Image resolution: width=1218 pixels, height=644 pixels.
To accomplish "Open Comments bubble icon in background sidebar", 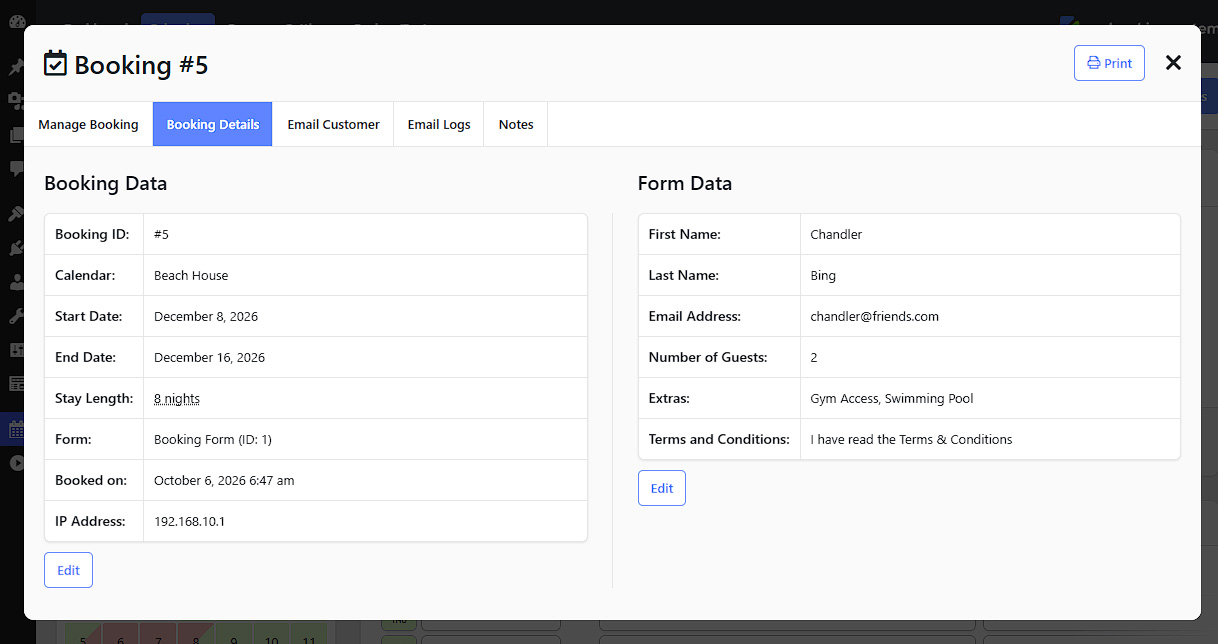I will click(x=17, y=168).
